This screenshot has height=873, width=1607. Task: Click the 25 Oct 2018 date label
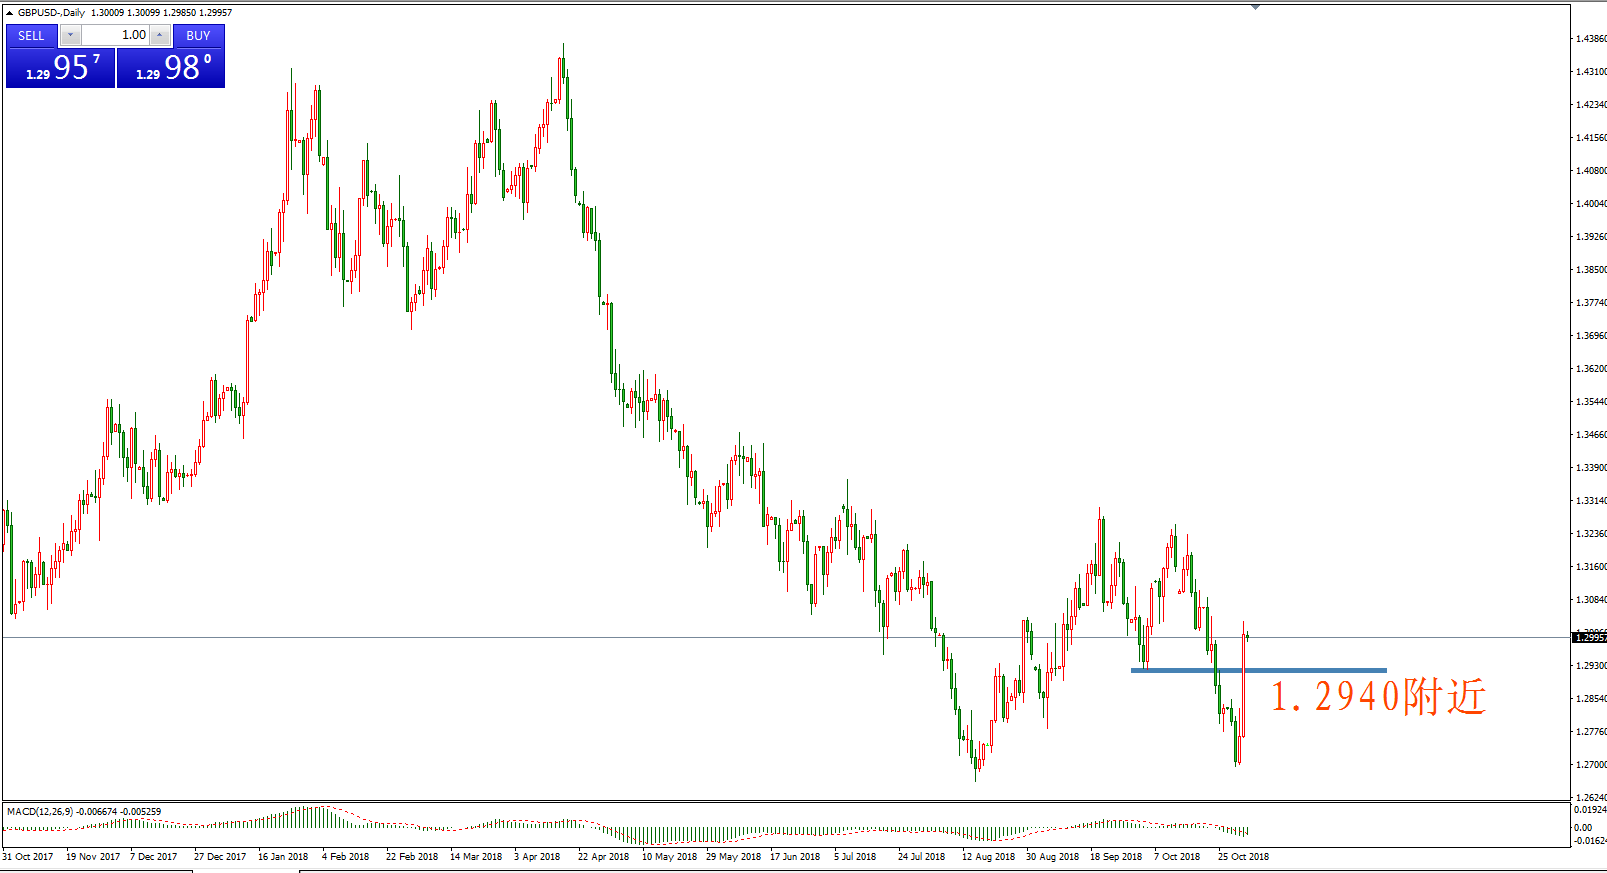point(1243,857)
